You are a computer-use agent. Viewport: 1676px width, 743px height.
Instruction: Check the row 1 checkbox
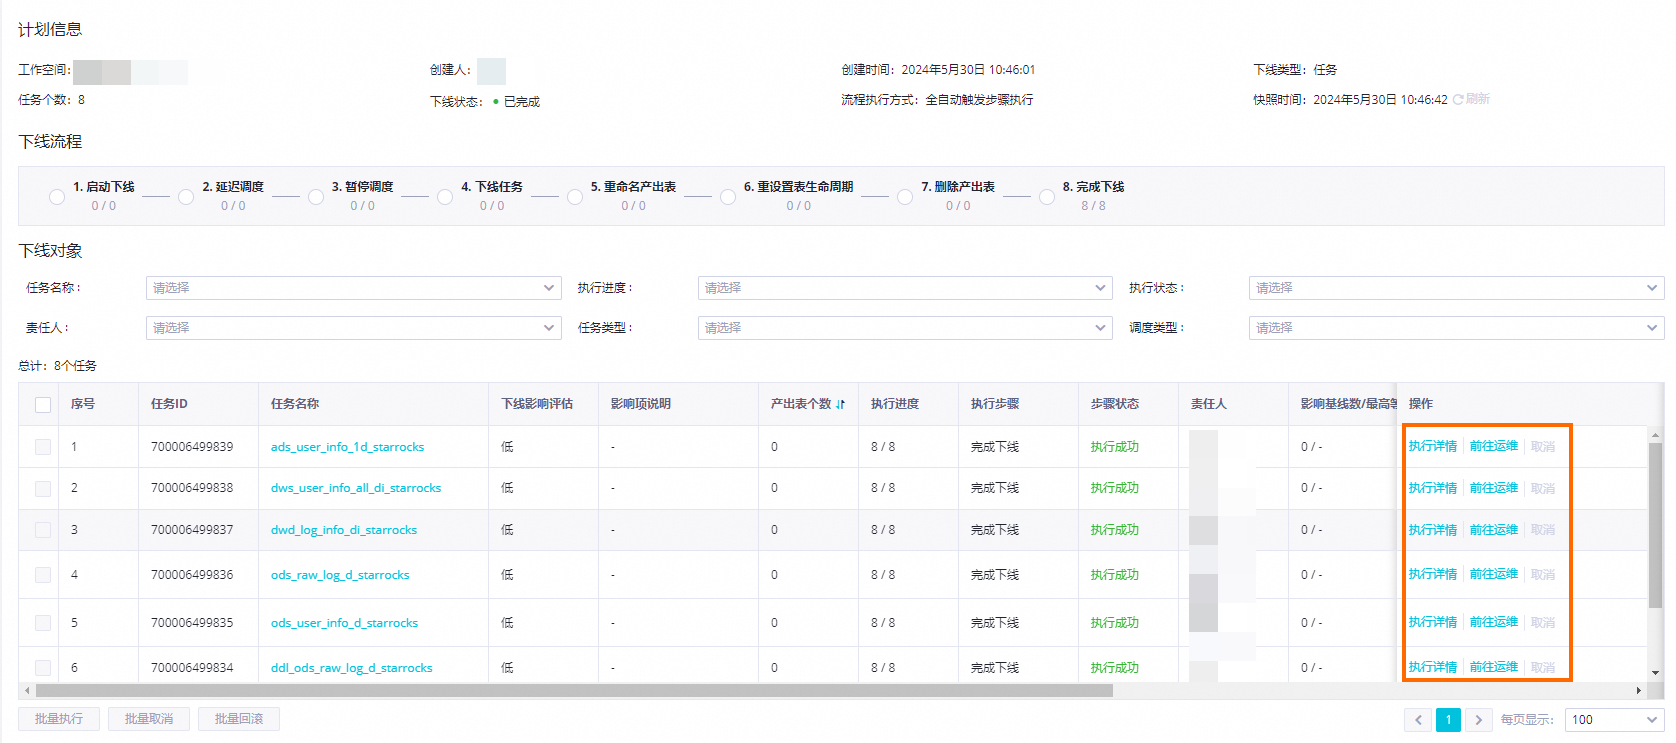[x=43, y=447]
